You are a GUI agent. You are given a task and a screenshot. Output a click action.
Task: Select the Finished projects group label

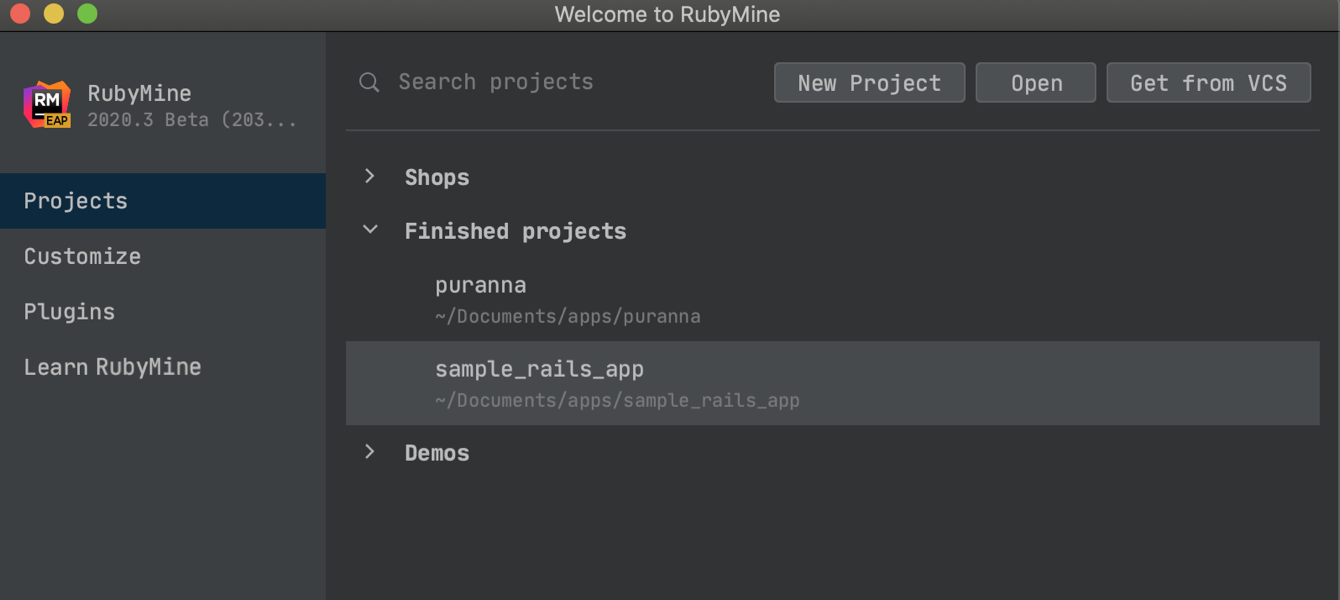point(515,231)
